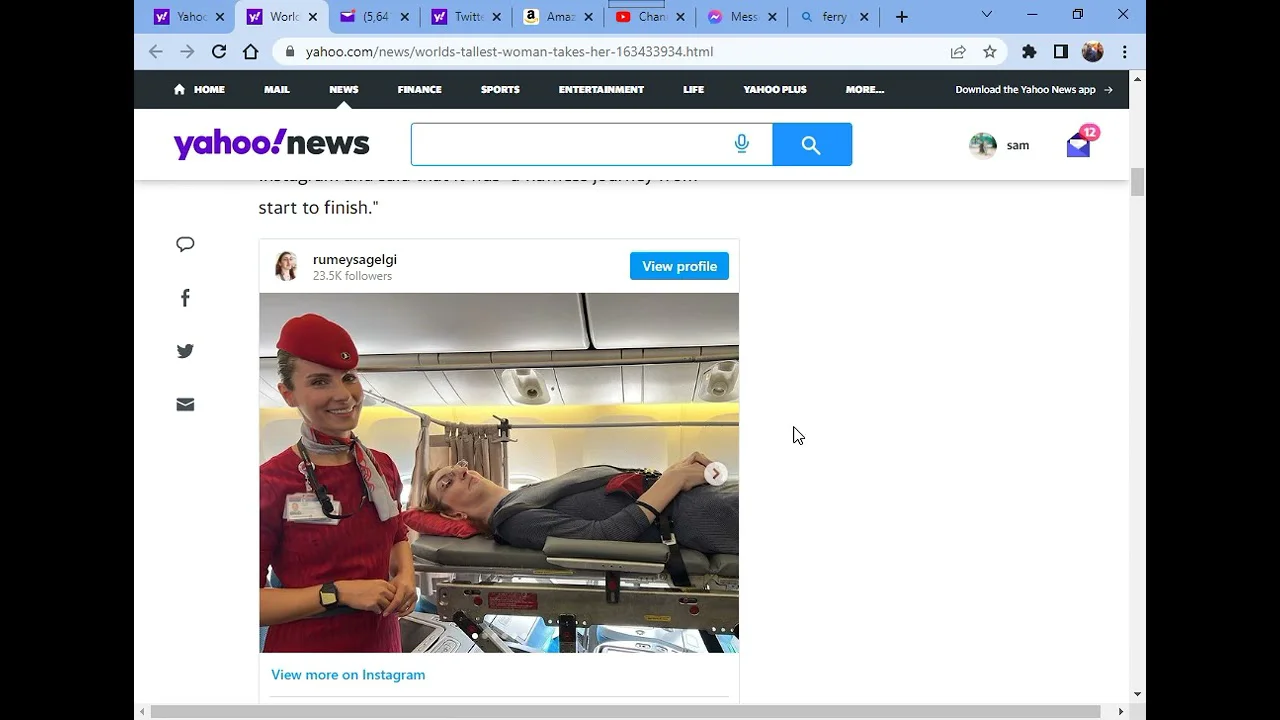Click the voice search microphone
Screen dimensions: 1280x720
click(742, 145)
